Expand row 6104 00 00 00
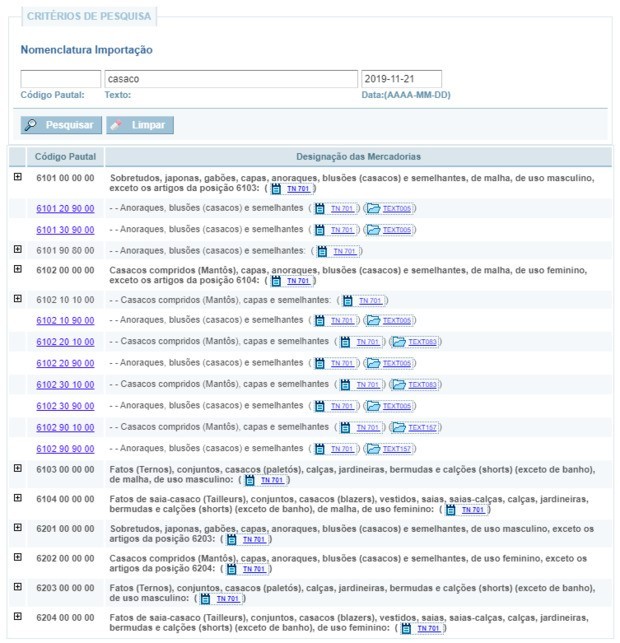The height and width of the screenshot is (643, 620). click(x=18, y=498)
